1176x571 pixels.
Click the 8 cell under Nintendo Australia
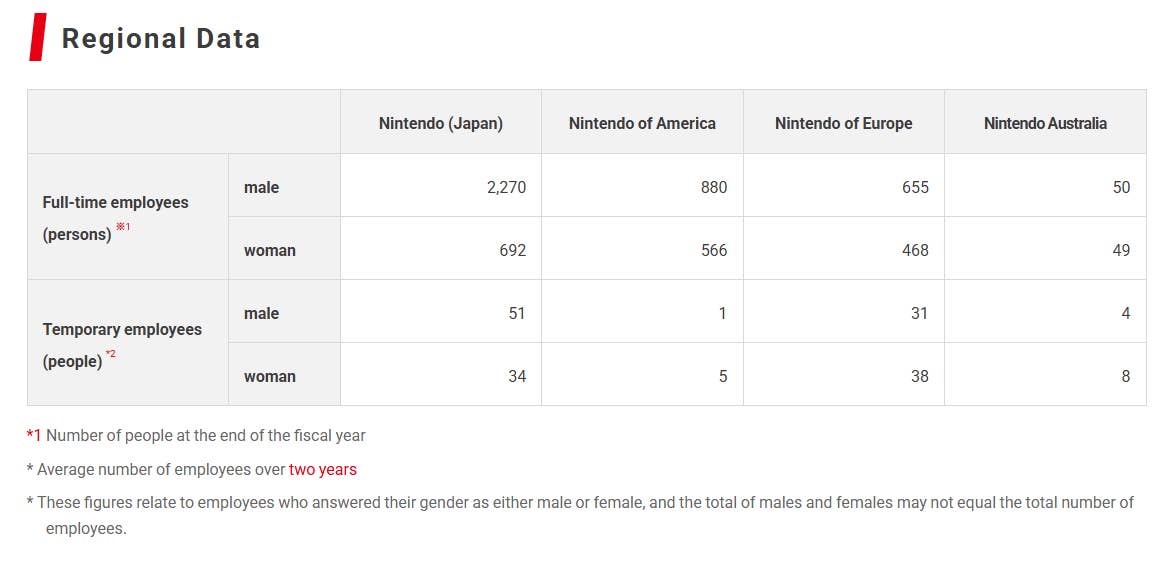[x=1046, y=375]
